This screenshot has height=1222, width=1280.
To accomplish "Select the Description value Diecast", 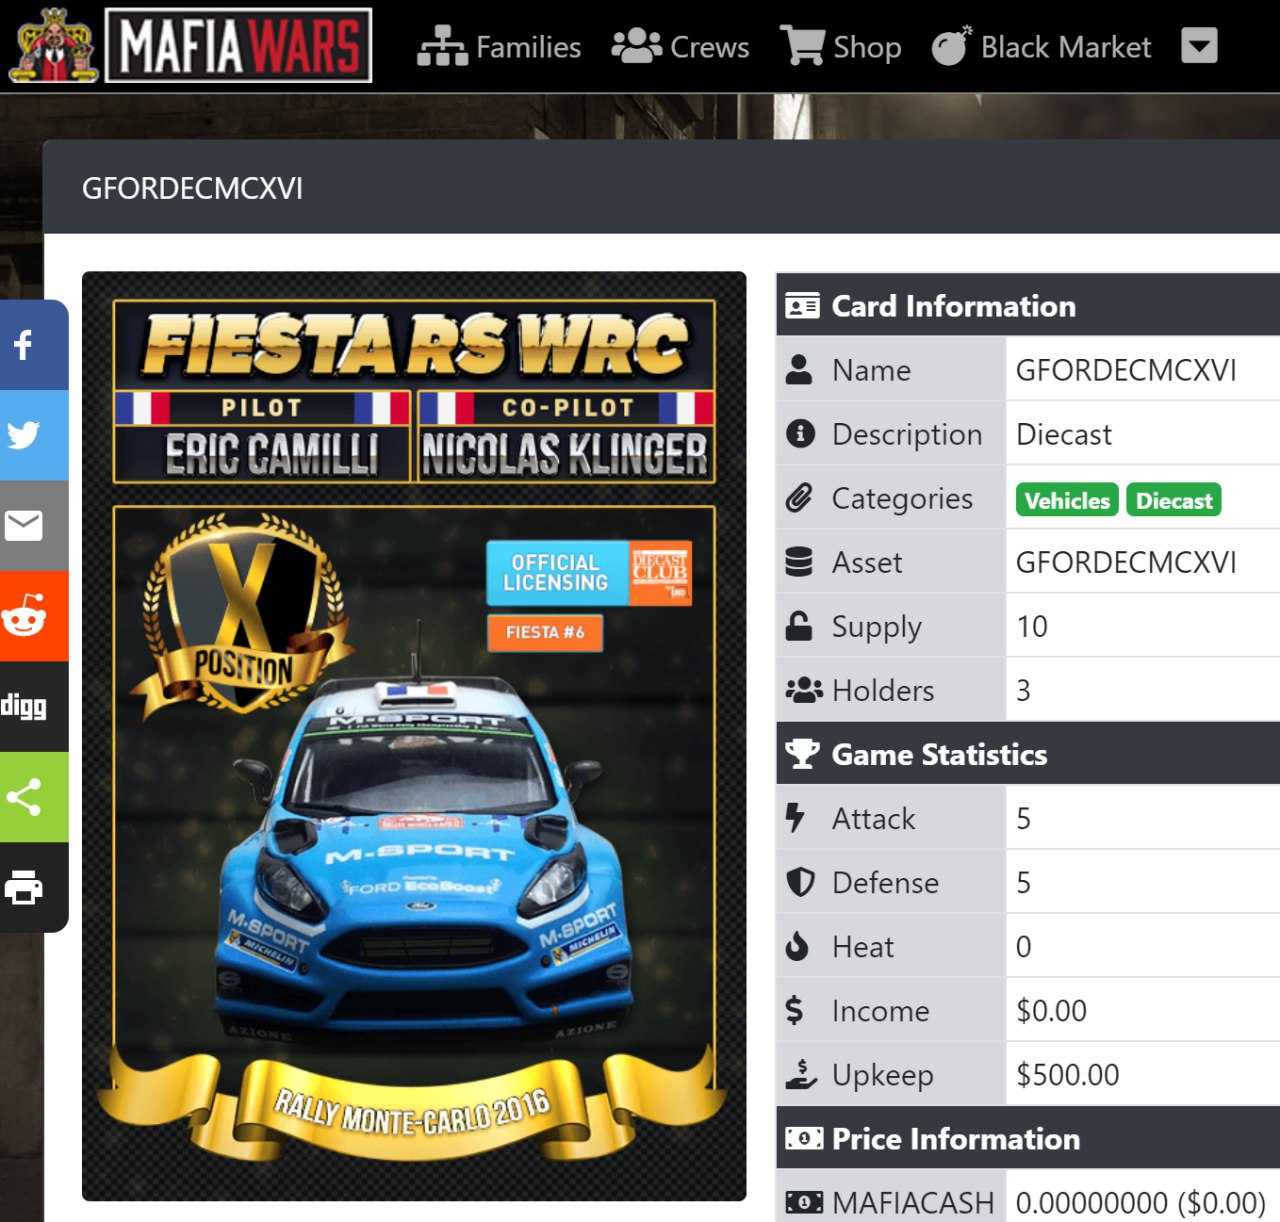I will click(1064, 434).
